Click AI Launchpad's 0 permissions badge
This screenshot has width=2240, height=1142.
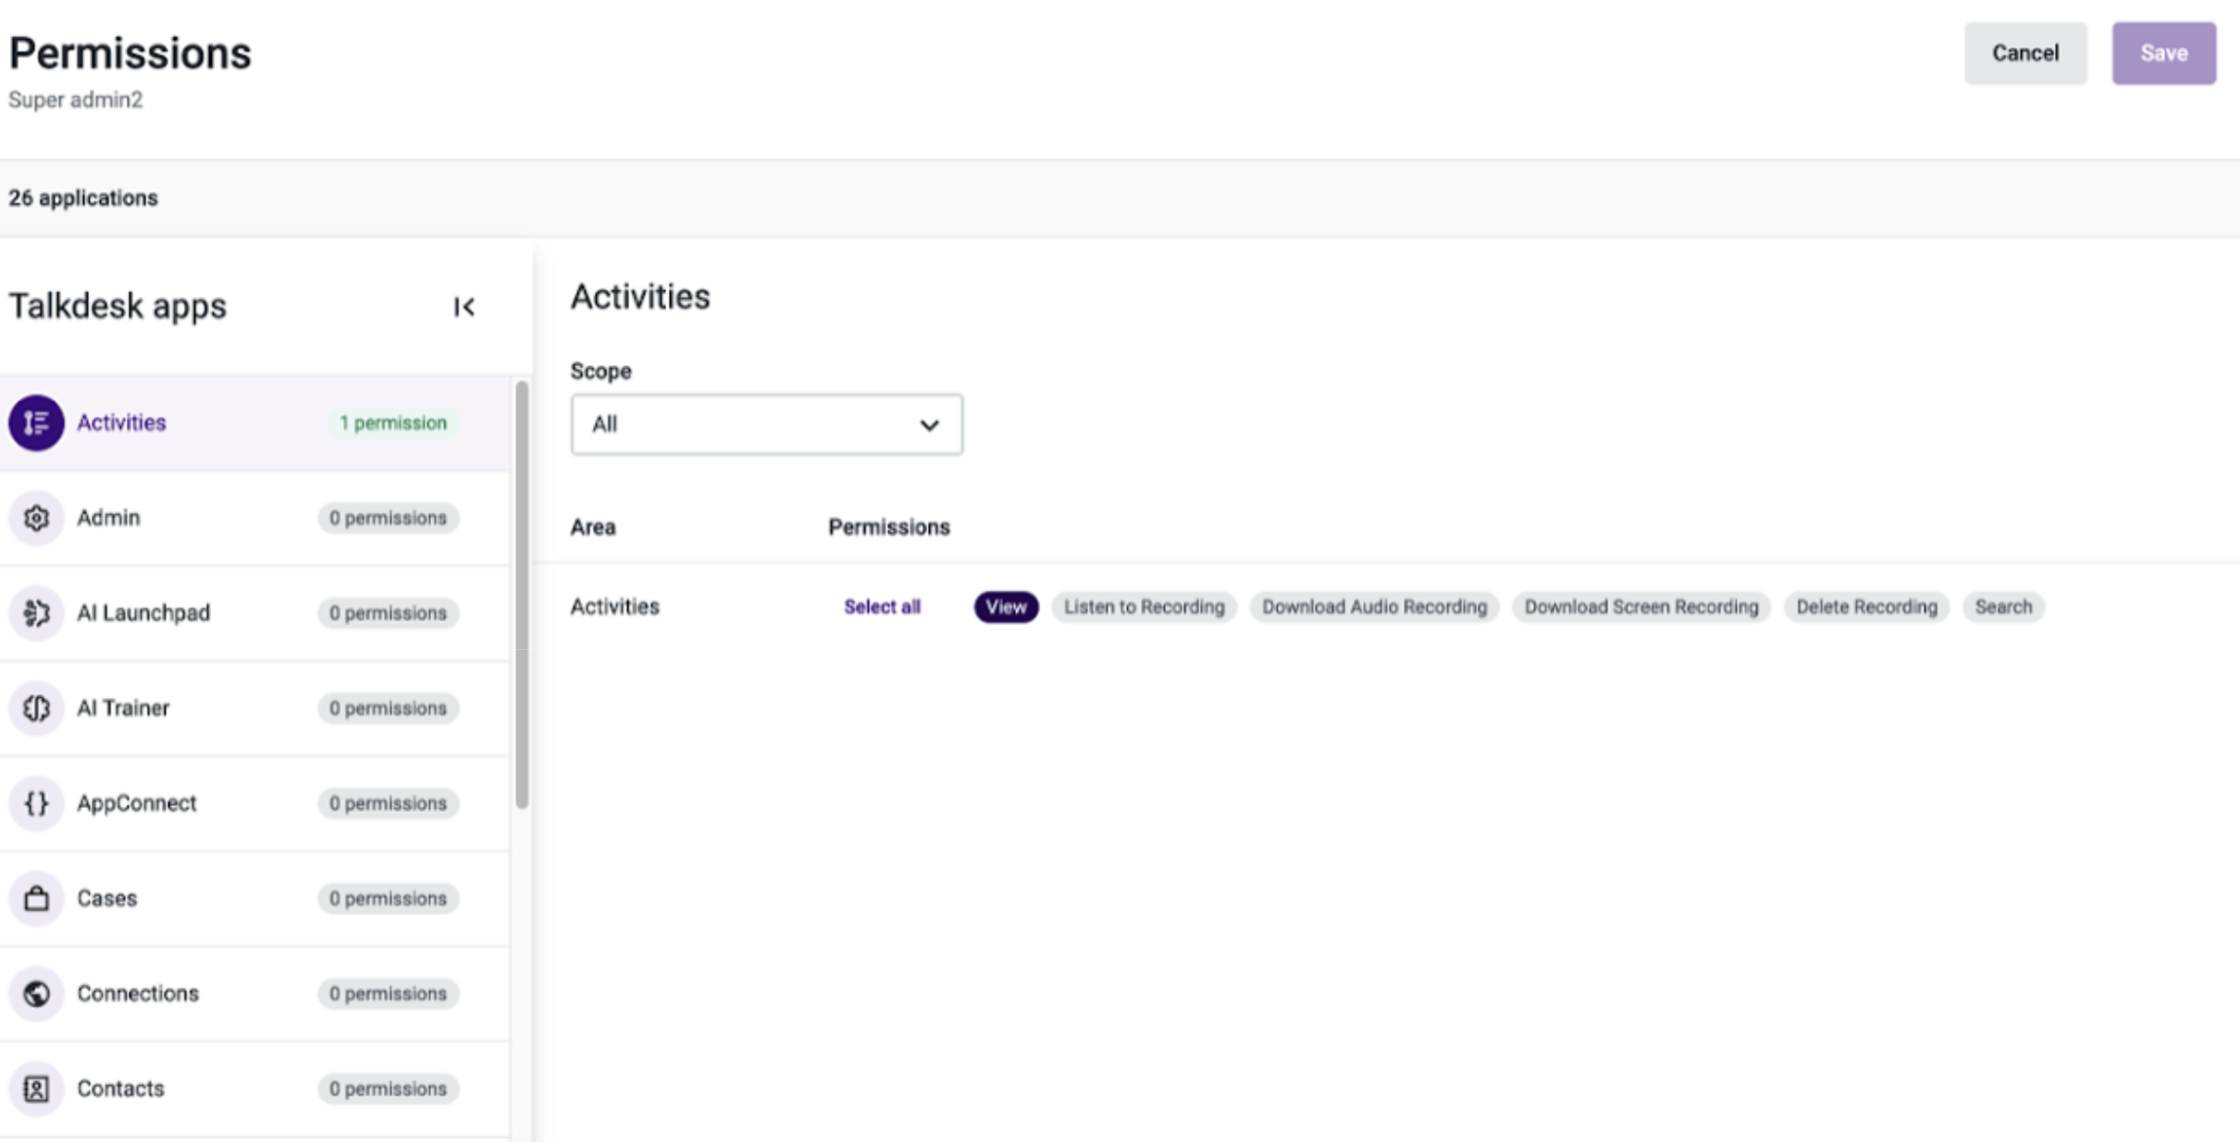click(388, 613)
